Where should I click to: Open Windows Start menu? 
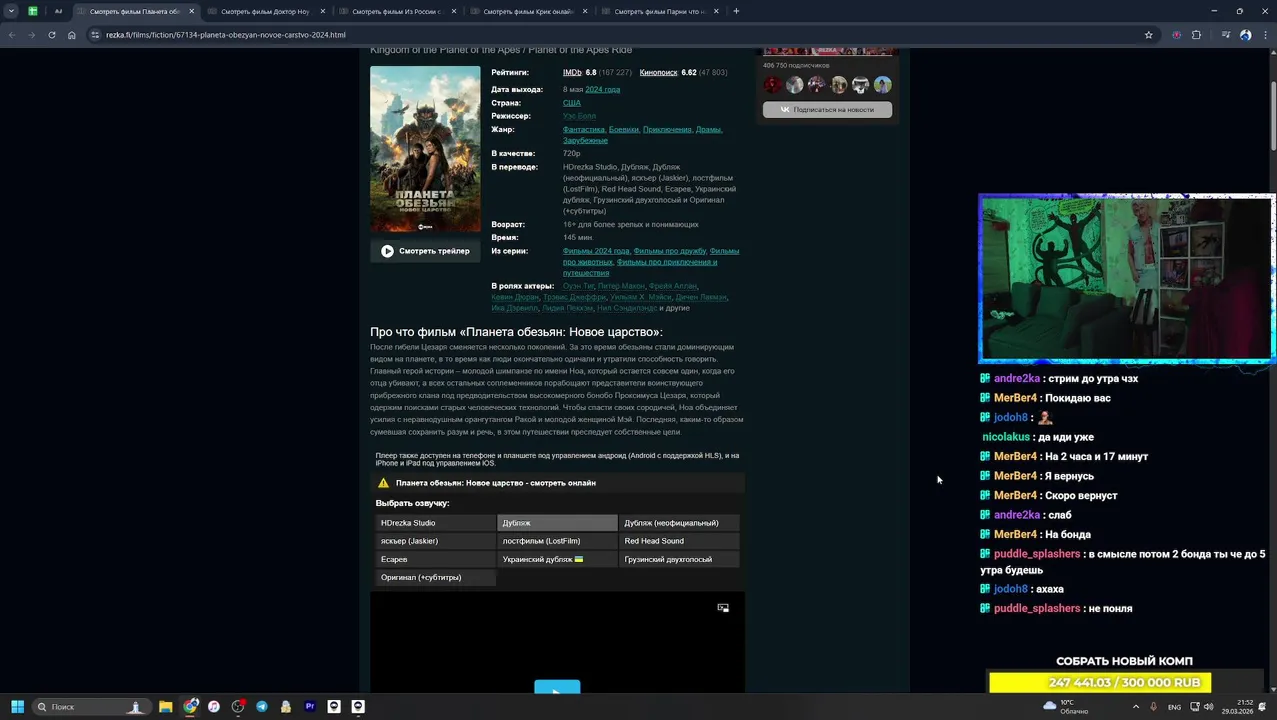click(x=17, y=706)
